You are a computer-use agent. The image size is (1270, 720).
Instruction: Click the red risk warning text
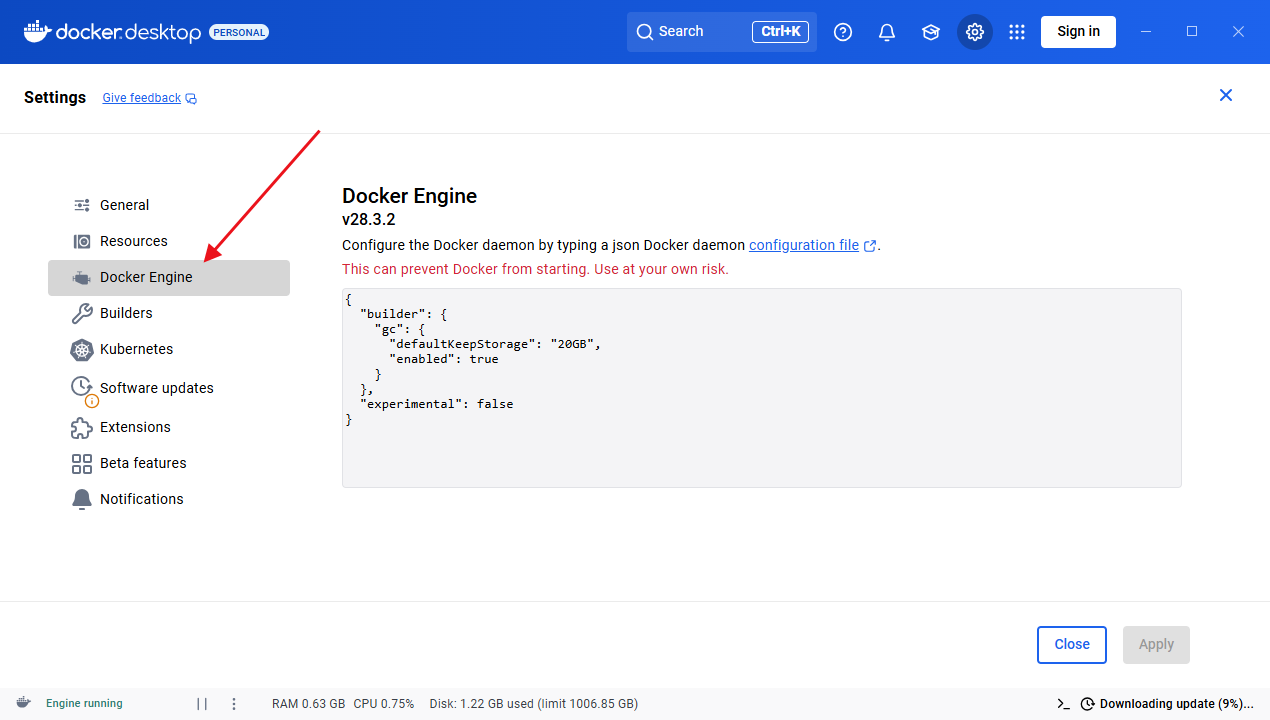pos(535,270)
